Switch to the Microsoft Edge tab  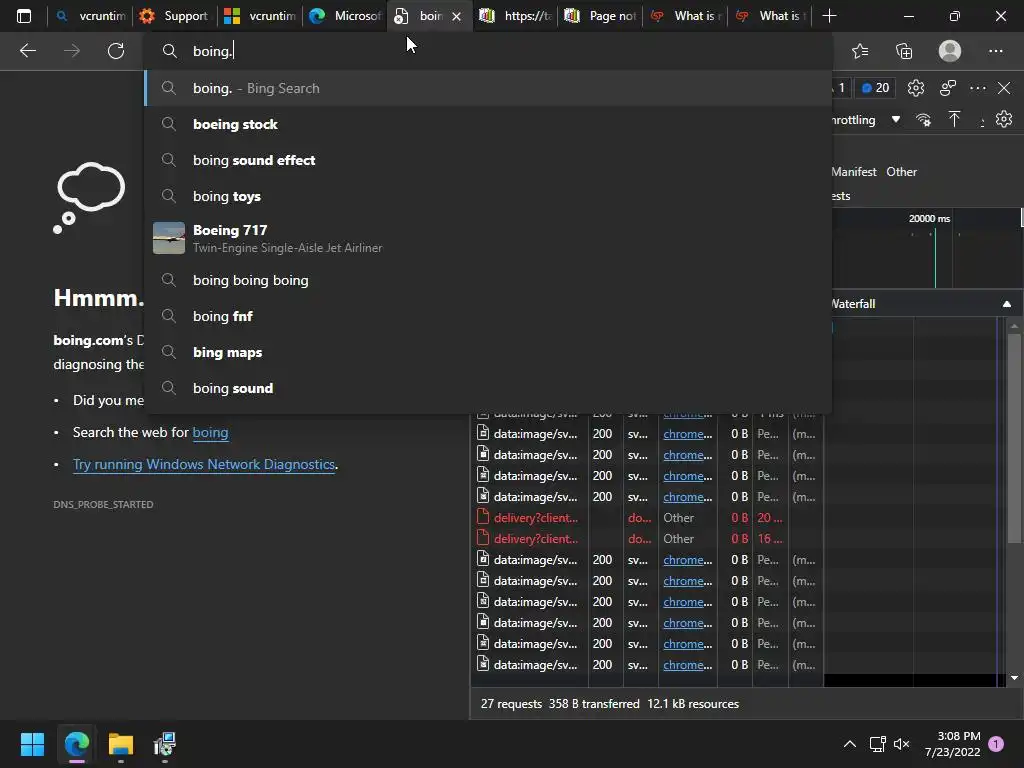tap(345, 16)
